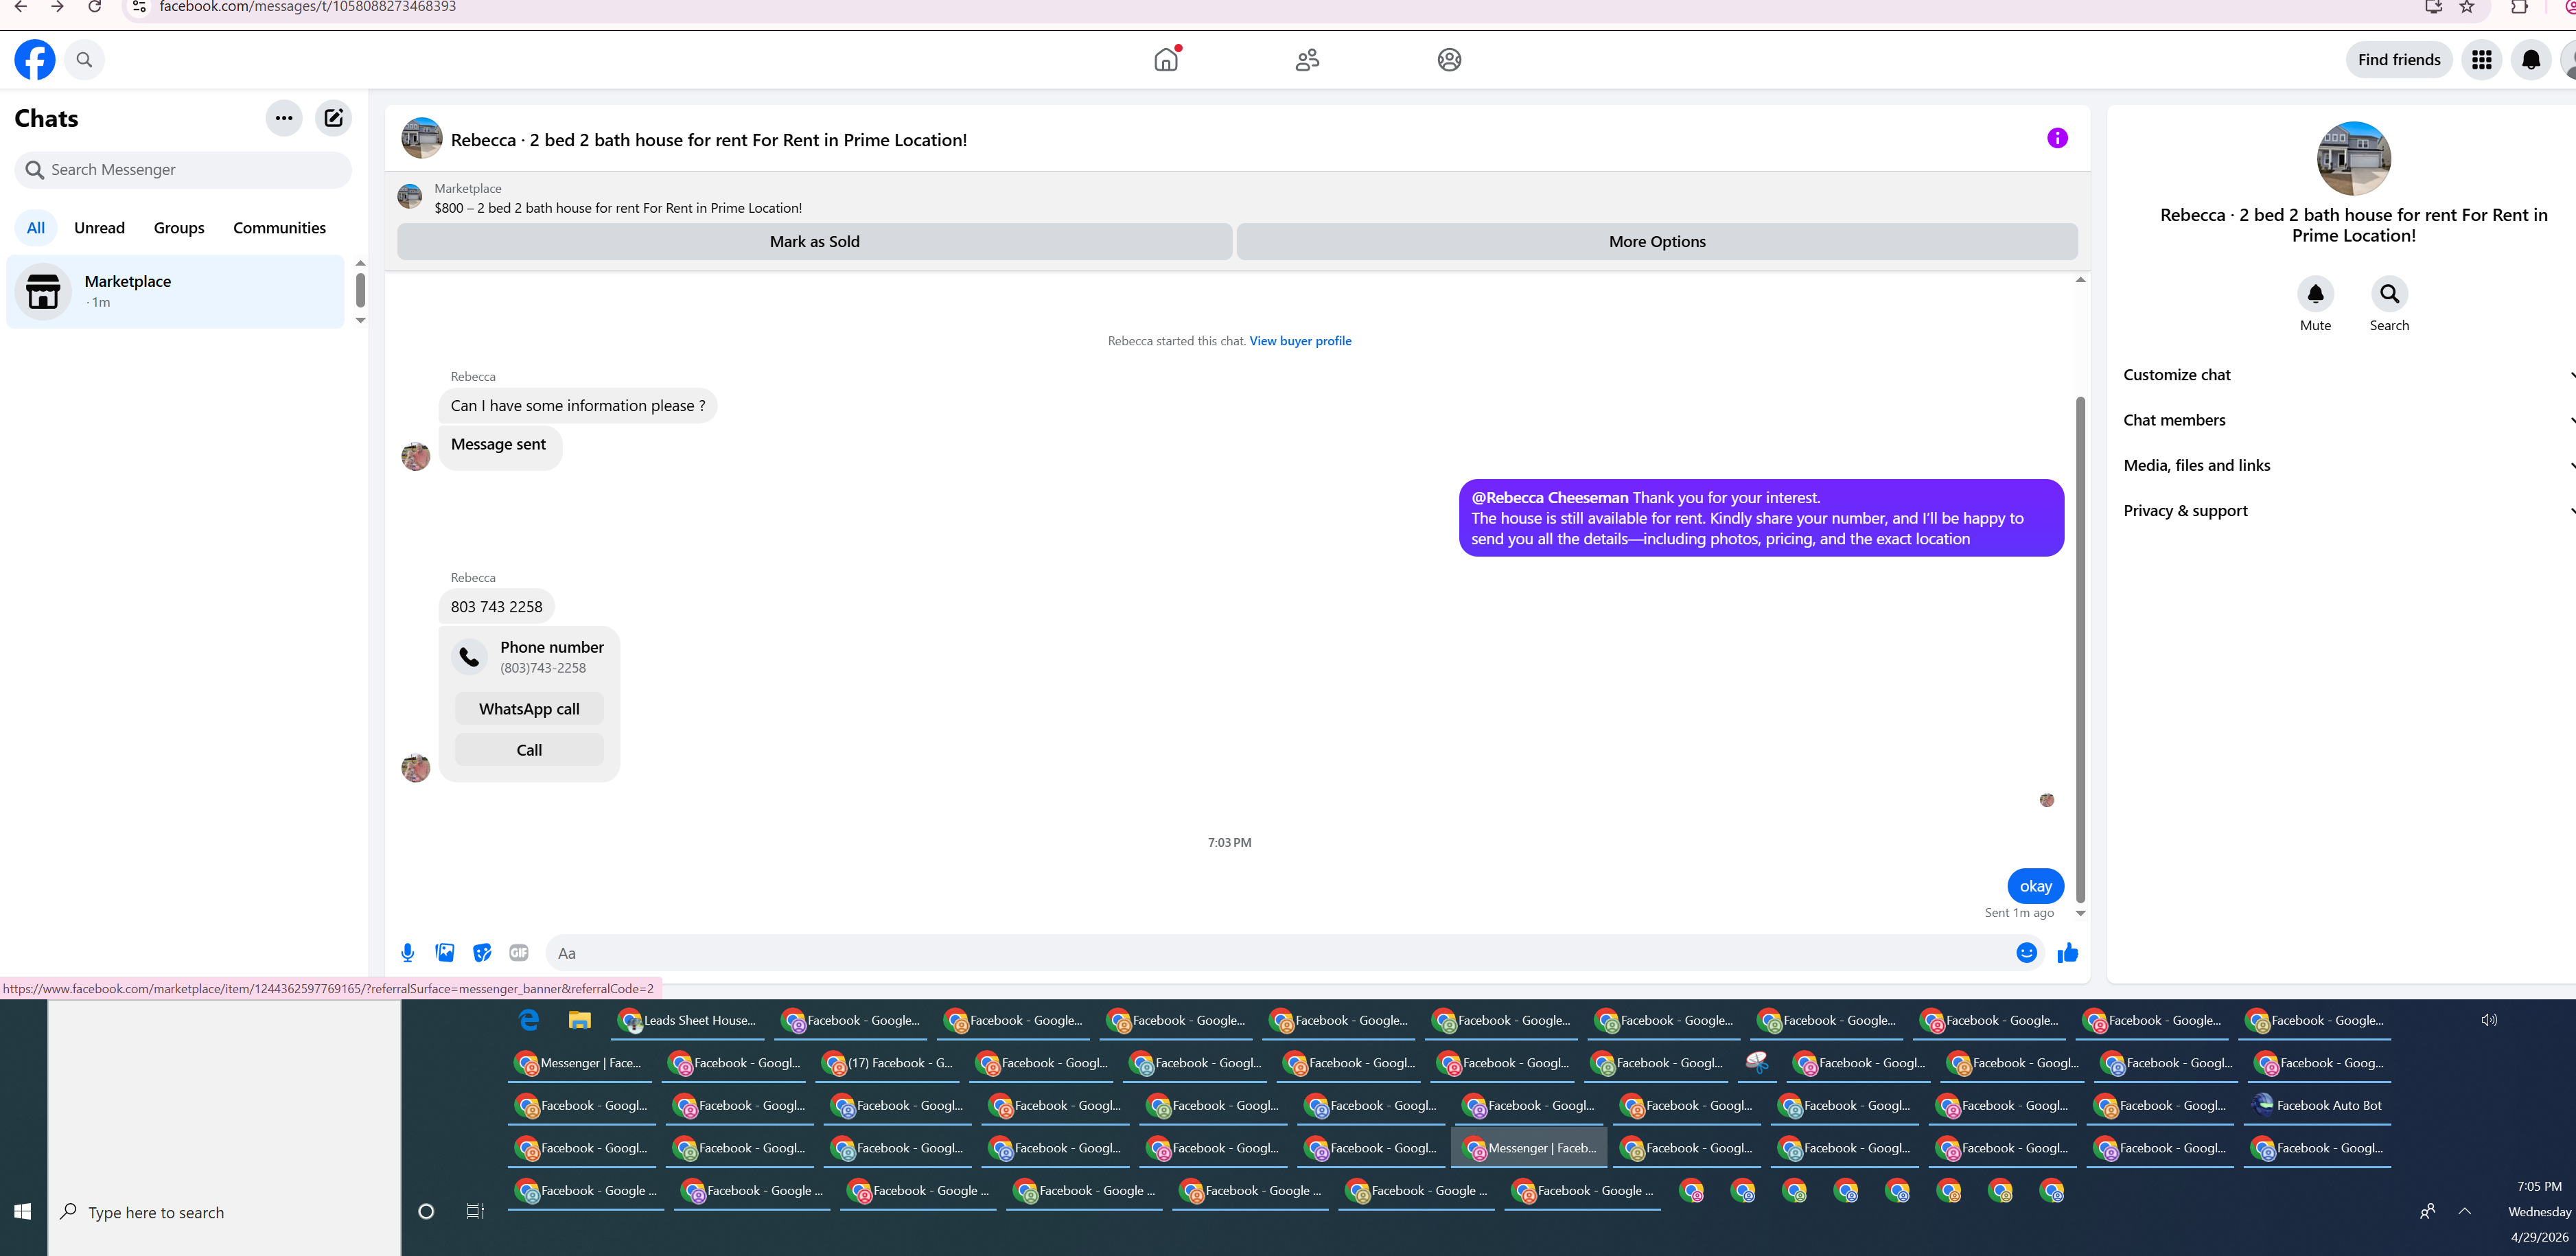Open the attach photo icon

click(x=445, y=953)
